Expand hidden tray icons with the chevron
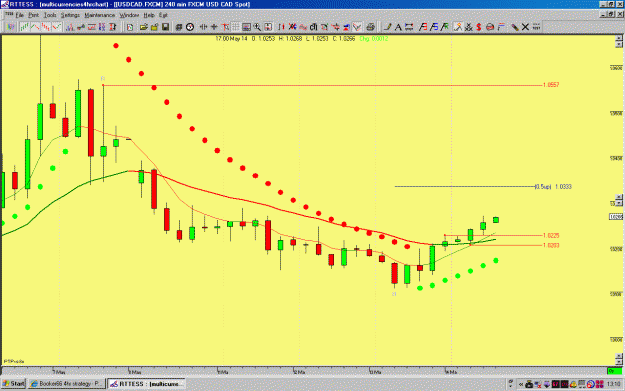Viewport: 625px width, 391px height. pyautogui.click(x=520, y=384)
